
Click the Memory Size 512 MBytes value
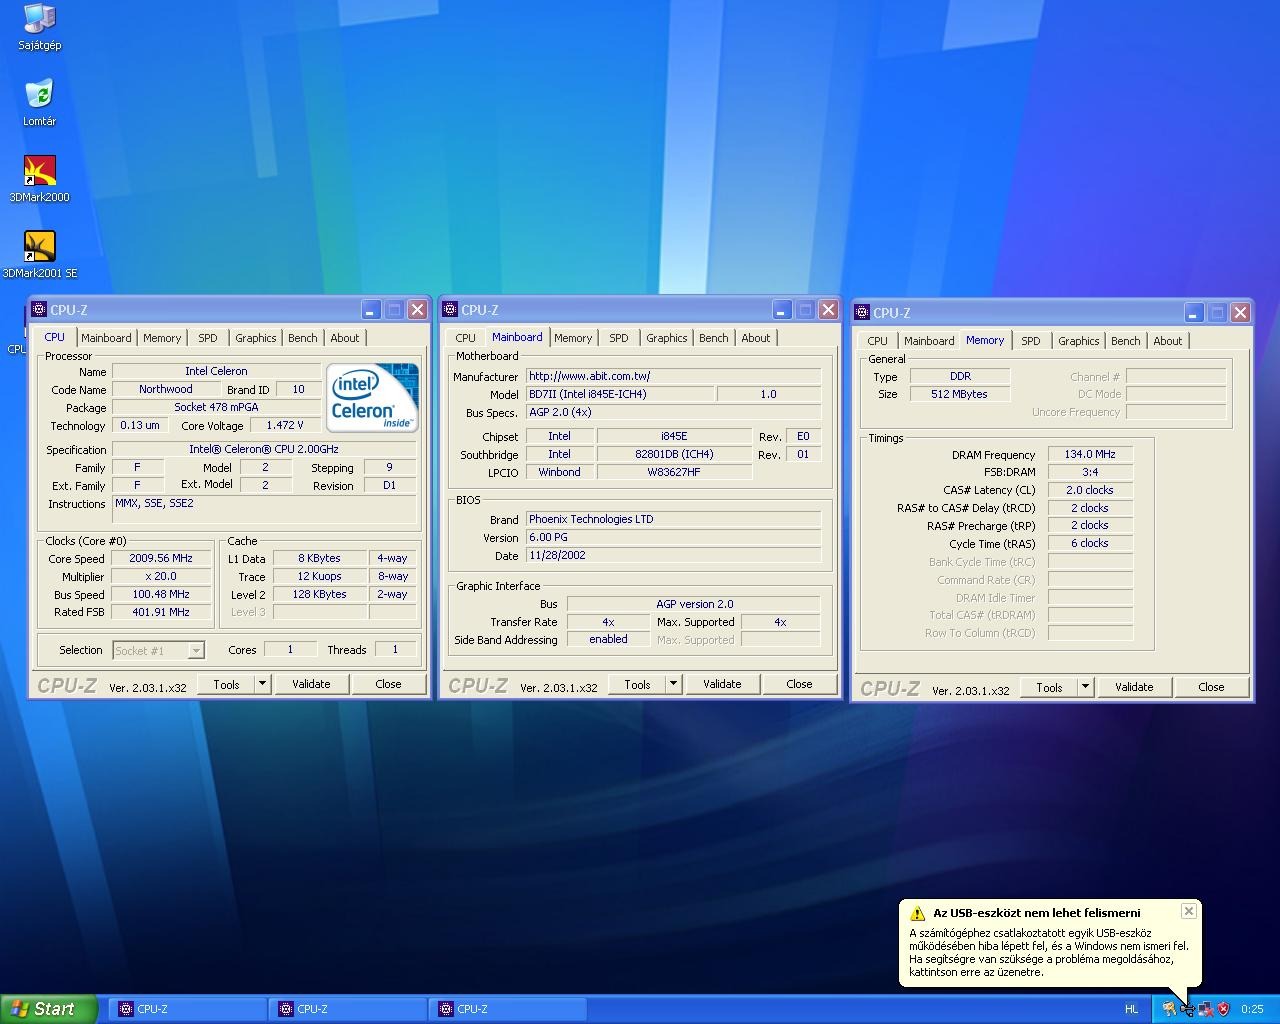coord(960,394)
